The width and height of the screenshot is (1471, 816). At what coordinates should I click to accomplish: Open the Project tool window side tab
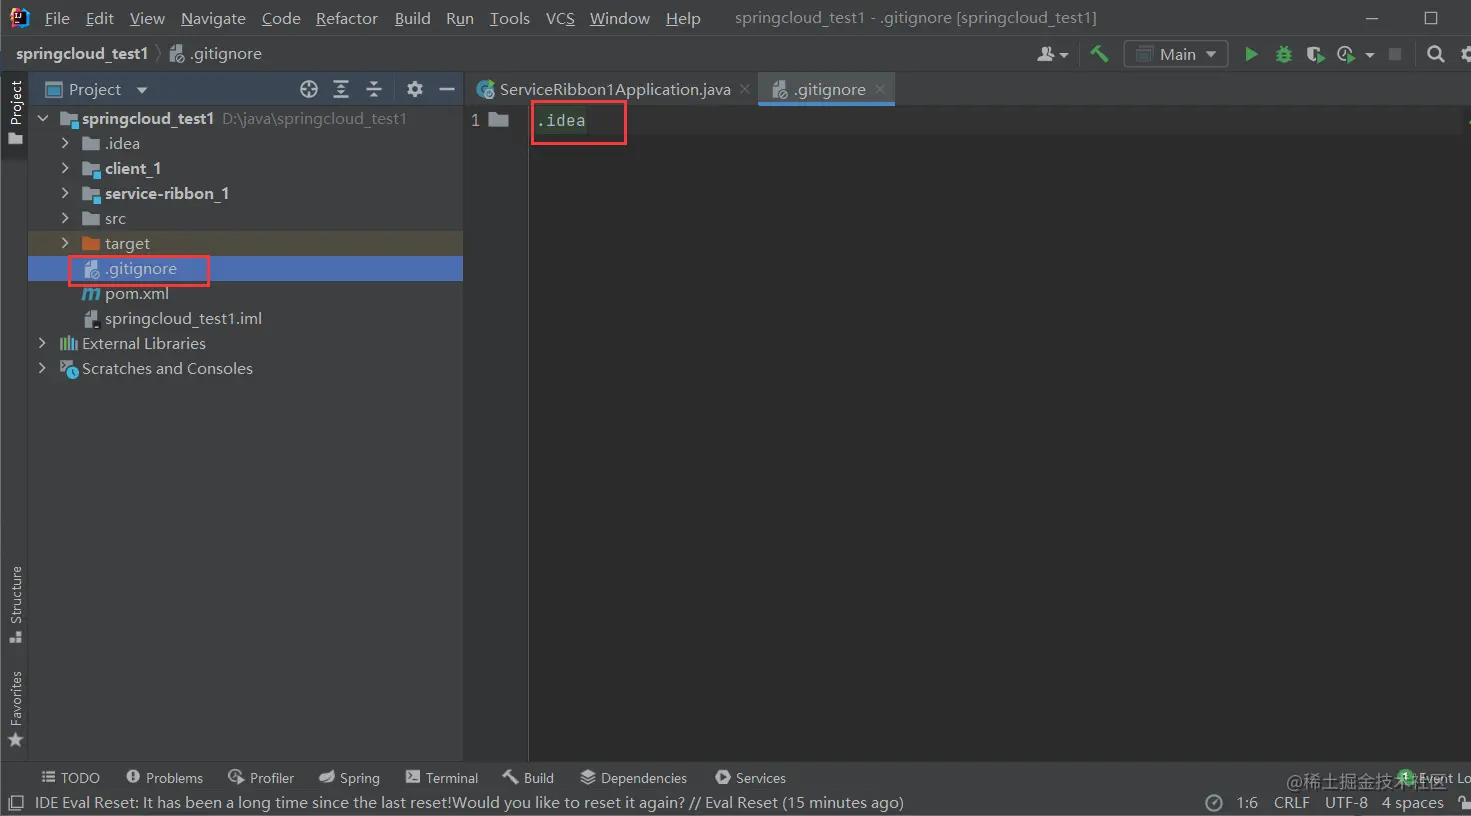click(15, 111)
